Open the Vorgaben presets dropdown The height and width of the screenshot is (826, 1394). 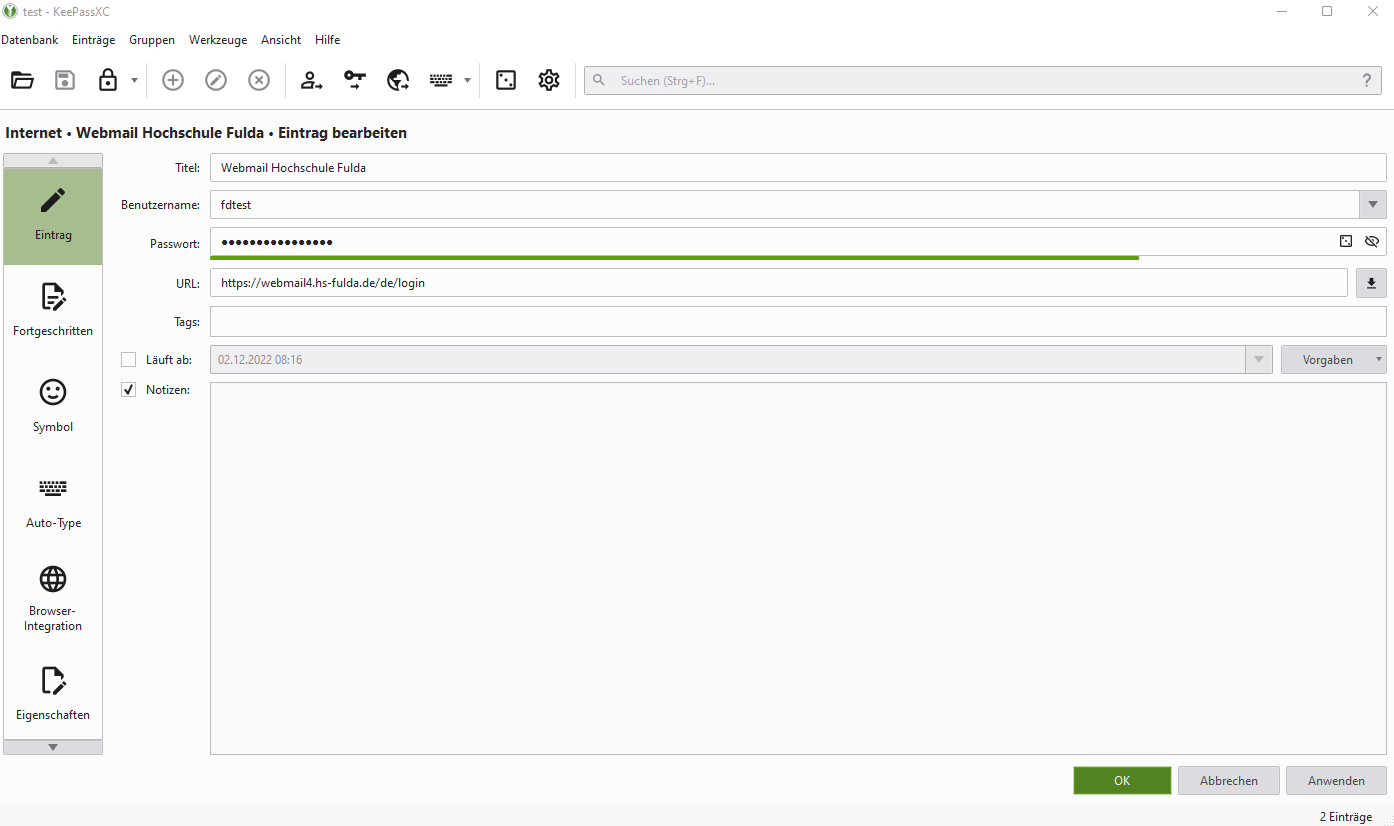[1333, 360]
